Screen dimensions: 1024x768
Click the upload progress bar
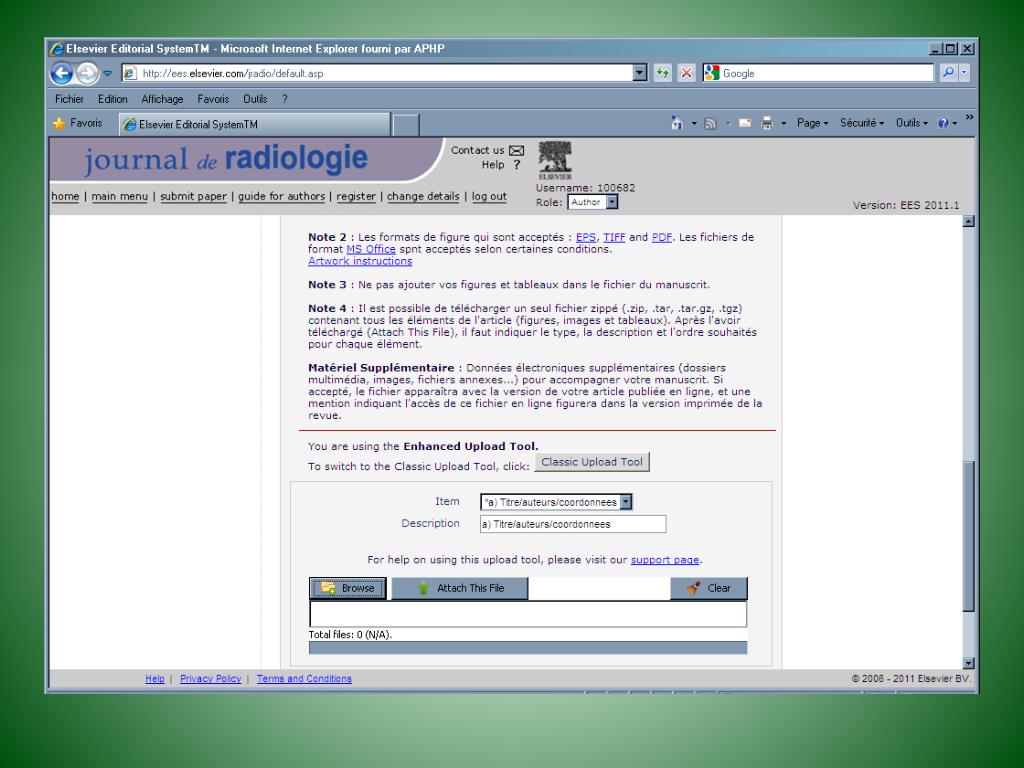(x=528, y=647)
